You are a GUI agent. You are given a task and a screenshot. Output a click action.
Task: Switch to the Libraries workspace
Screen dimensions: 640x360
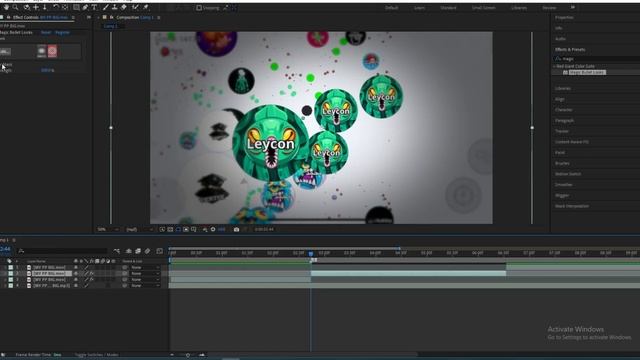tap(519, 8)
